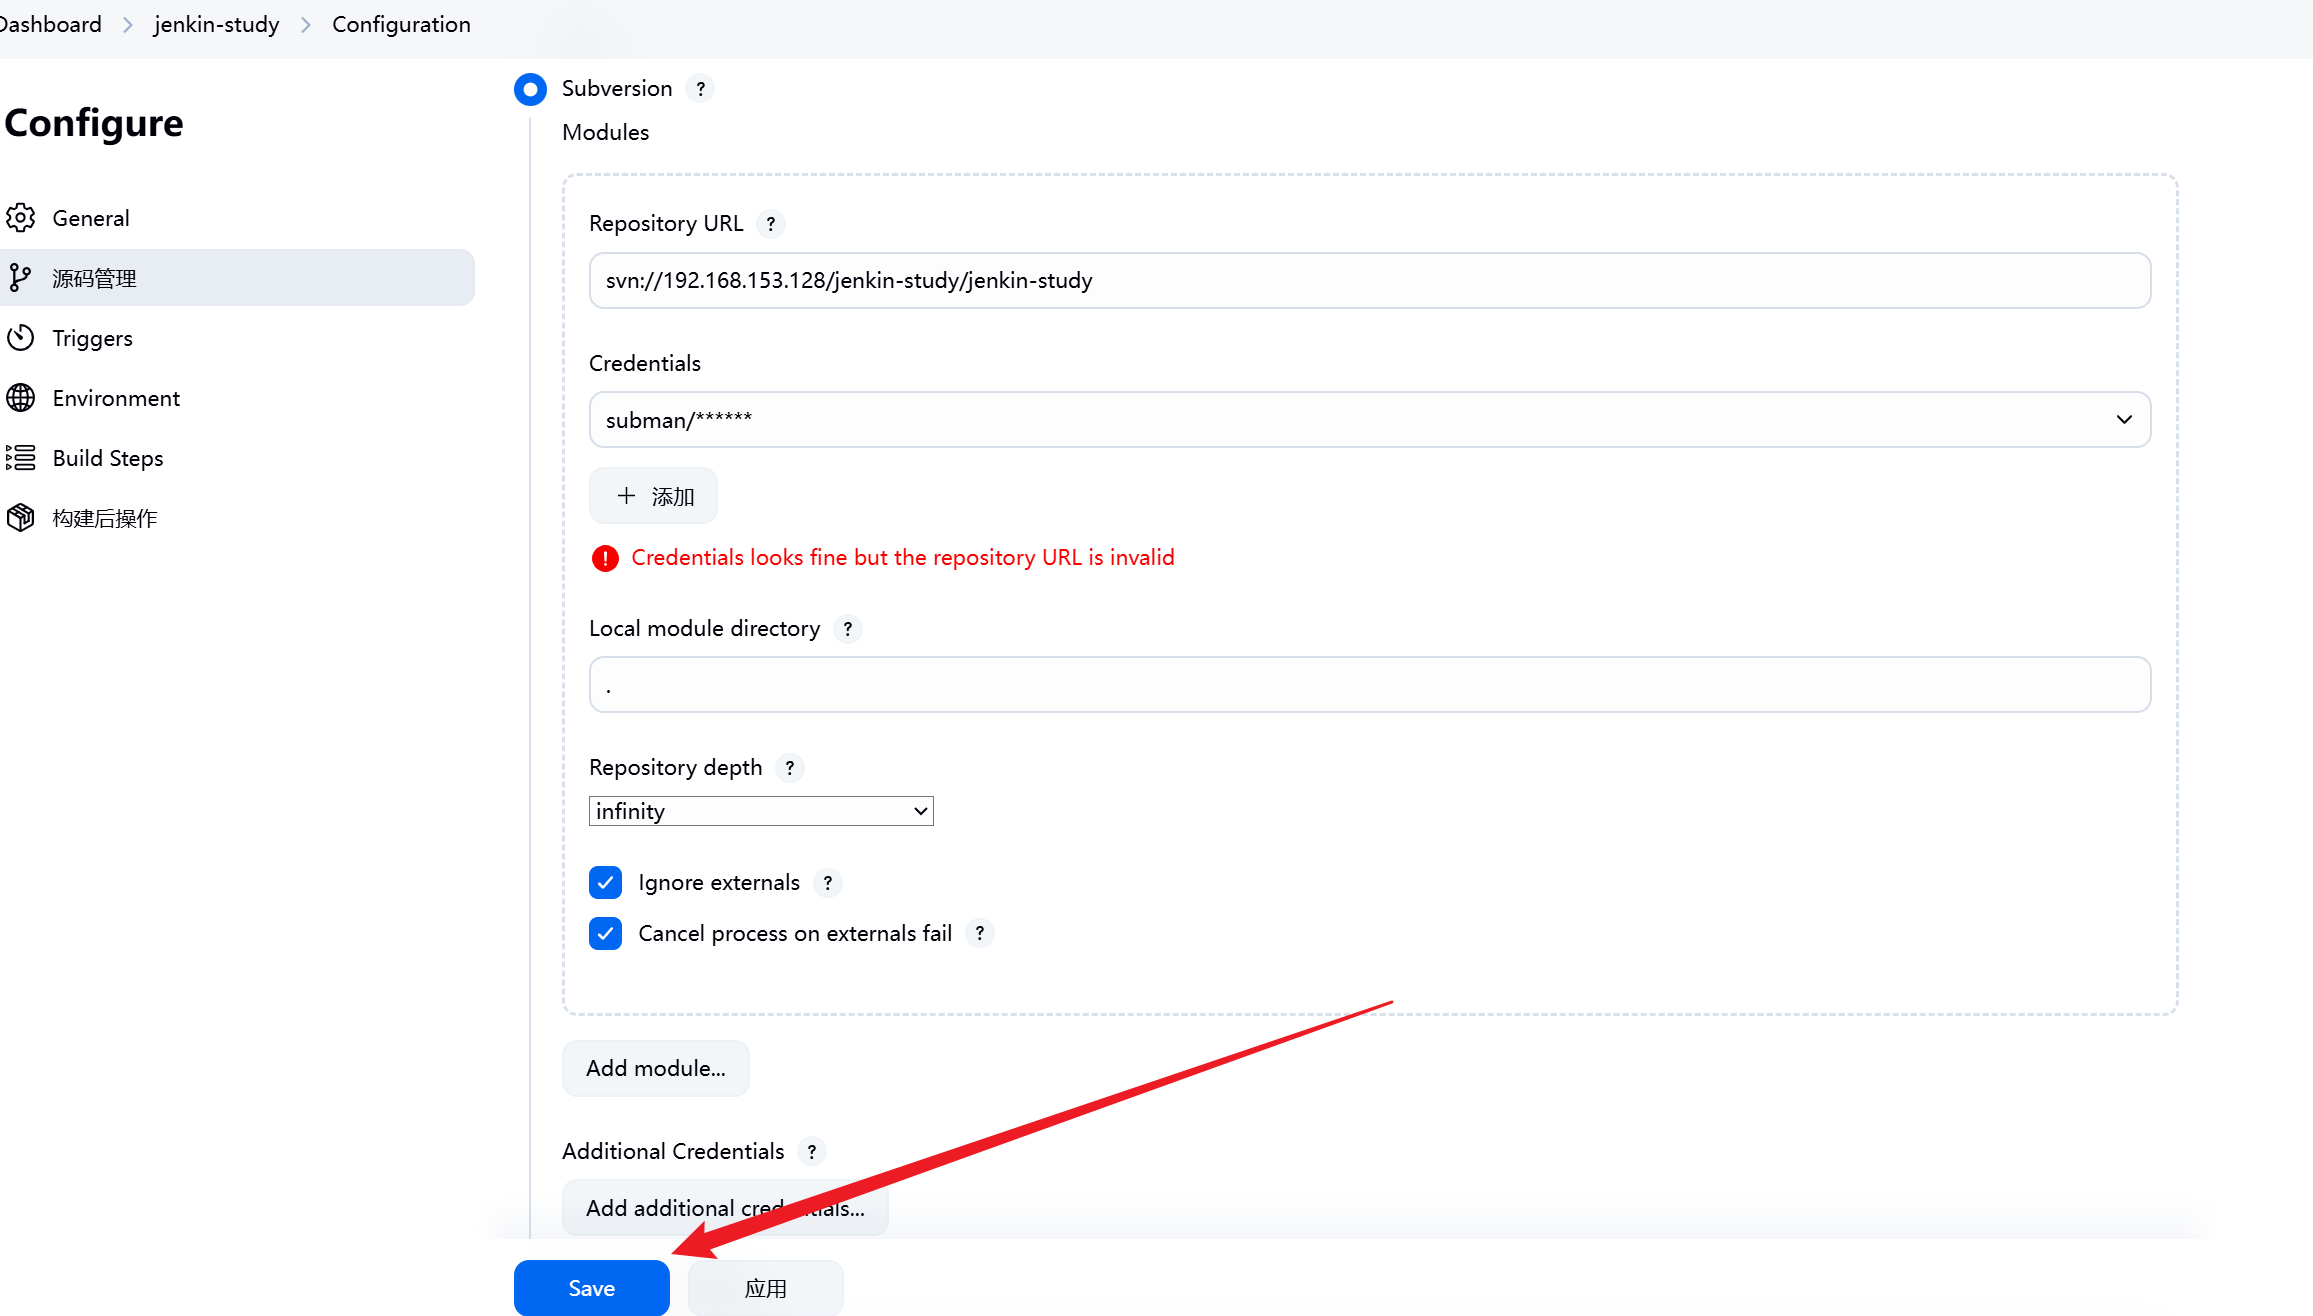Screen dimensions: 2313x1316
Task: Uncheck Ignore externals checkbox
Action: [x=605, y=883]
